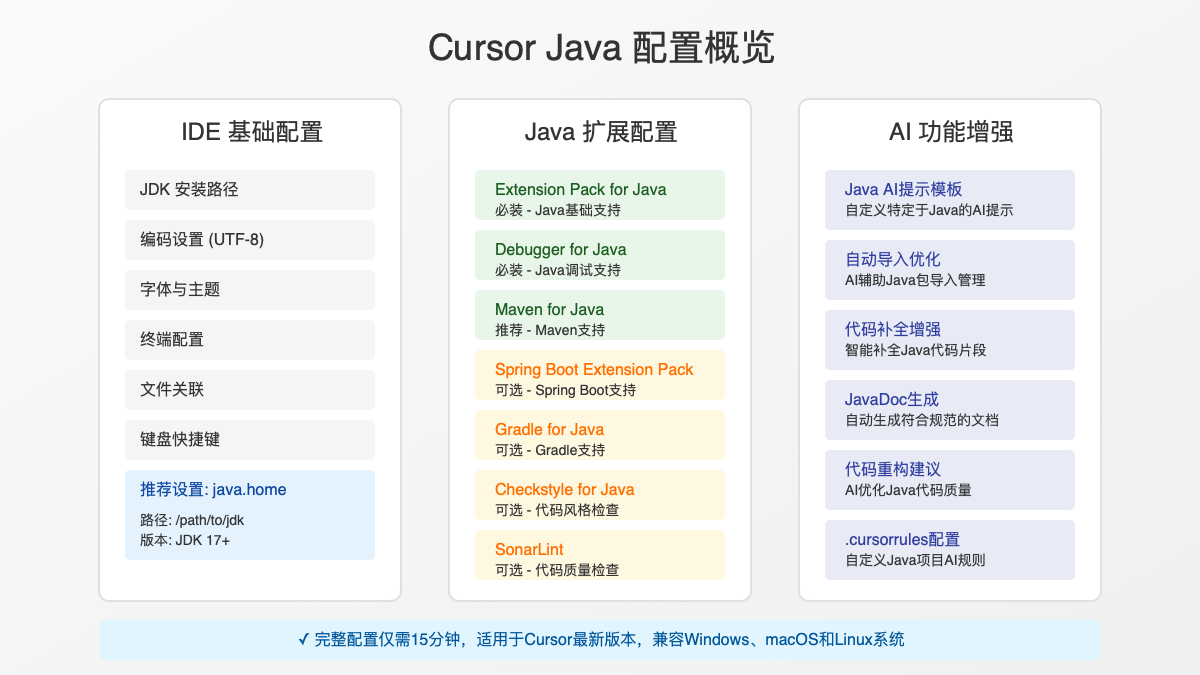
Task: Select the '键盘快捷键' item
Action: 250,440
